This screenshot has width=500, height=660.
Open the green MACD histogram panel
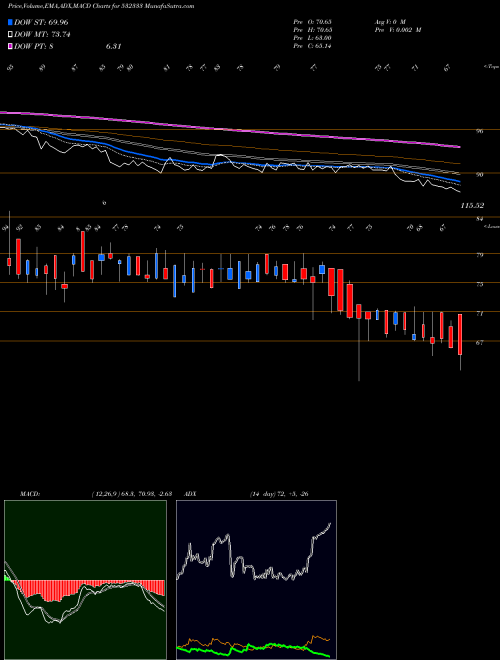click(x=85, y=580)
